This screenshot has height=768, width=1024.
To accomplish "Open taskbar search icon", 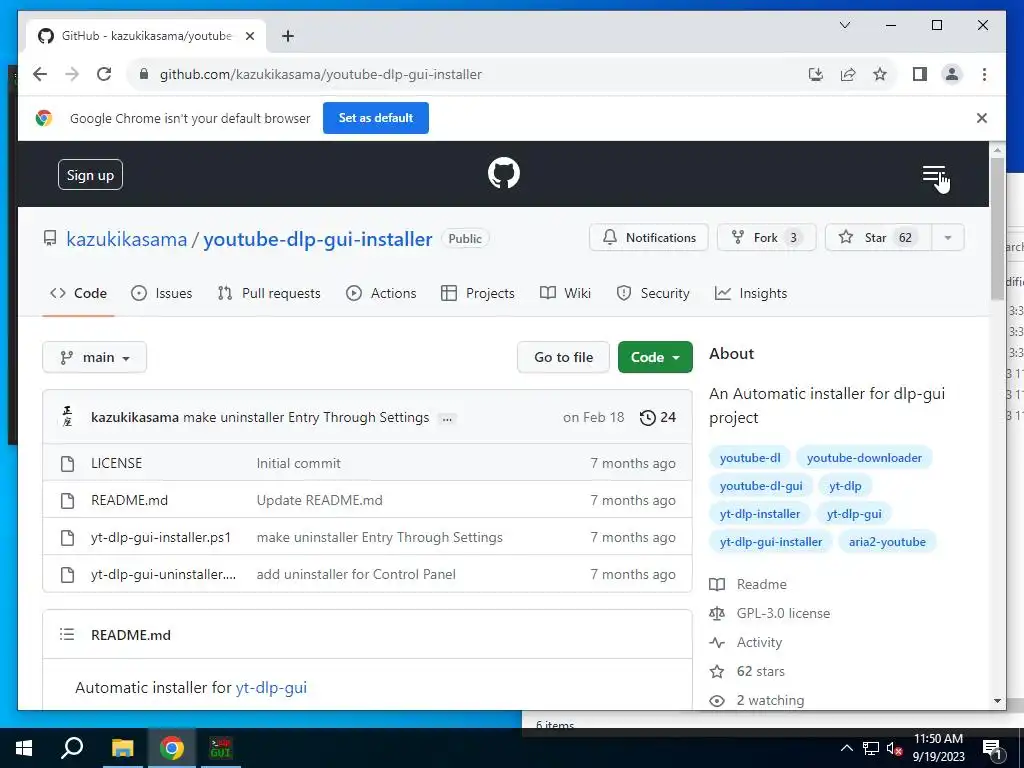I will click(x=72, y=748).
